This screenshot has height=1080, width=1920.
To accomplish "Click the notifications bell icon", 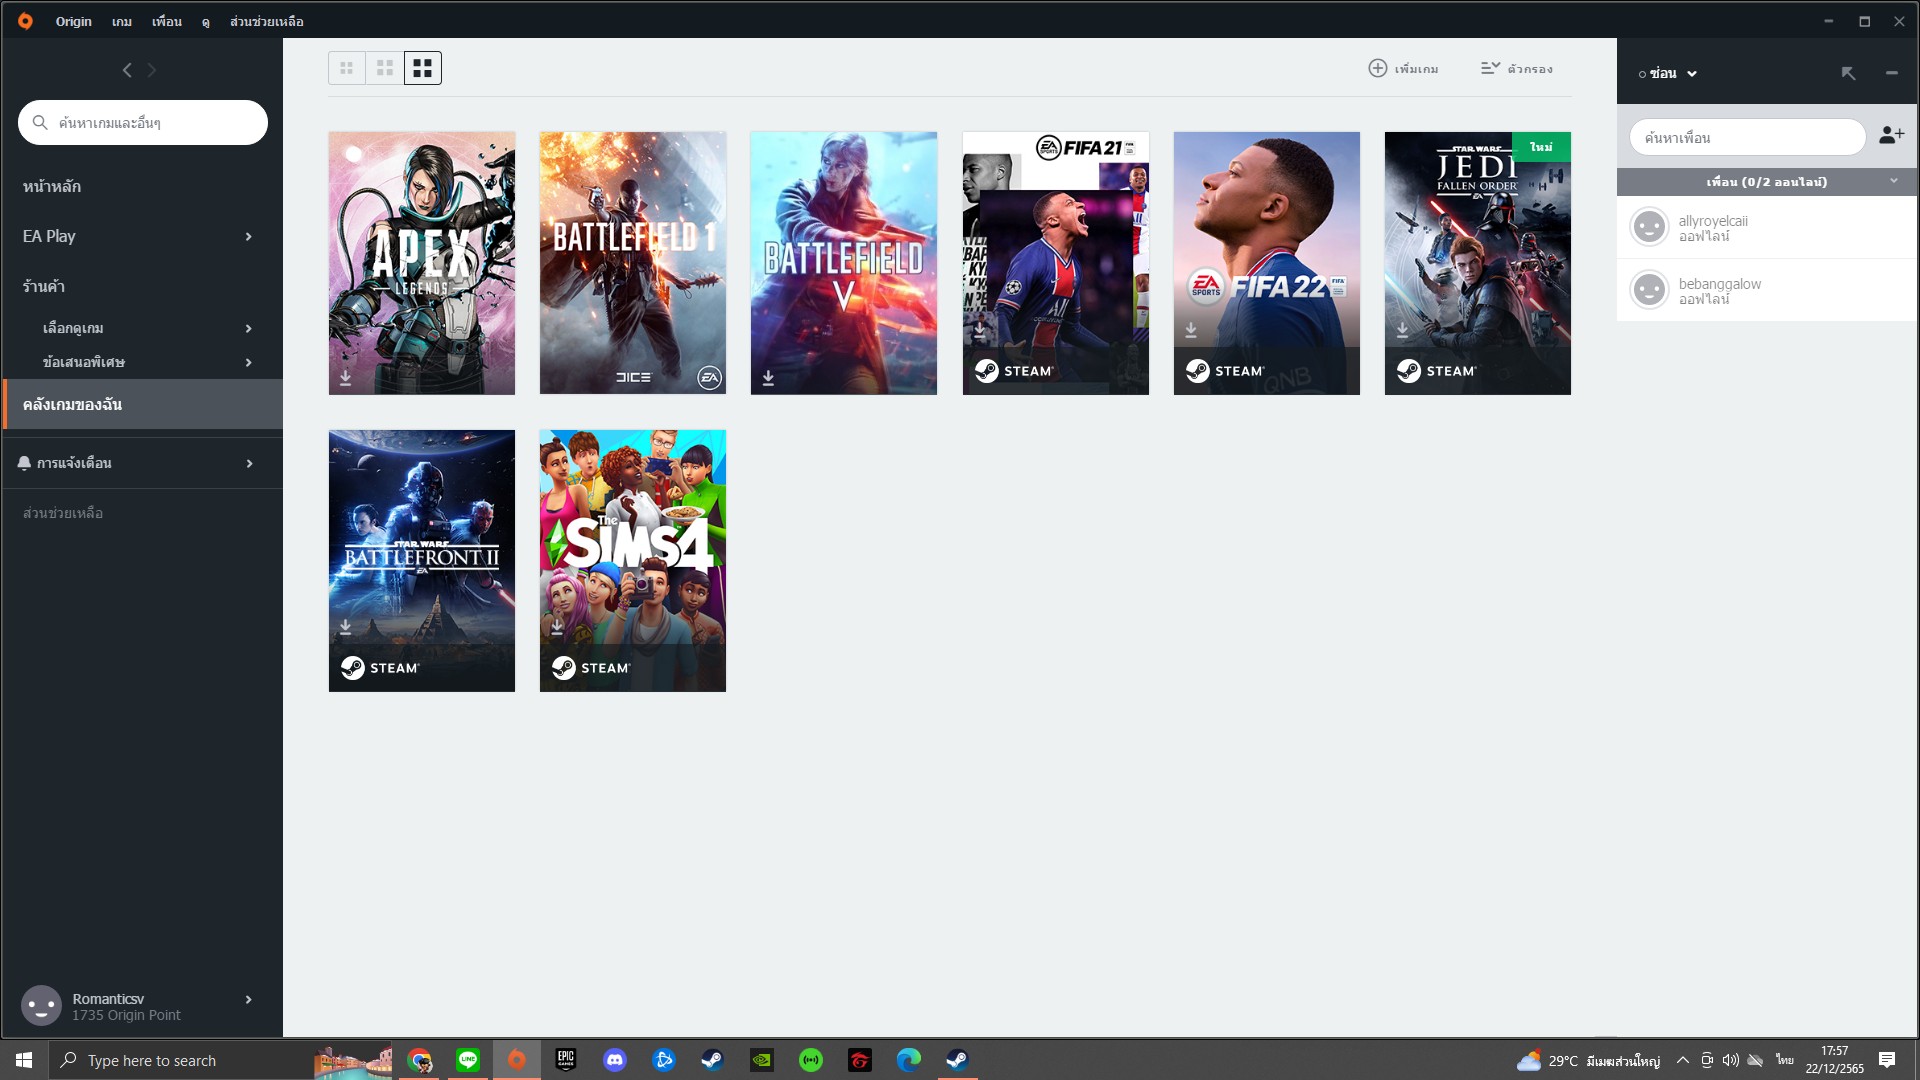I will 24,463.
